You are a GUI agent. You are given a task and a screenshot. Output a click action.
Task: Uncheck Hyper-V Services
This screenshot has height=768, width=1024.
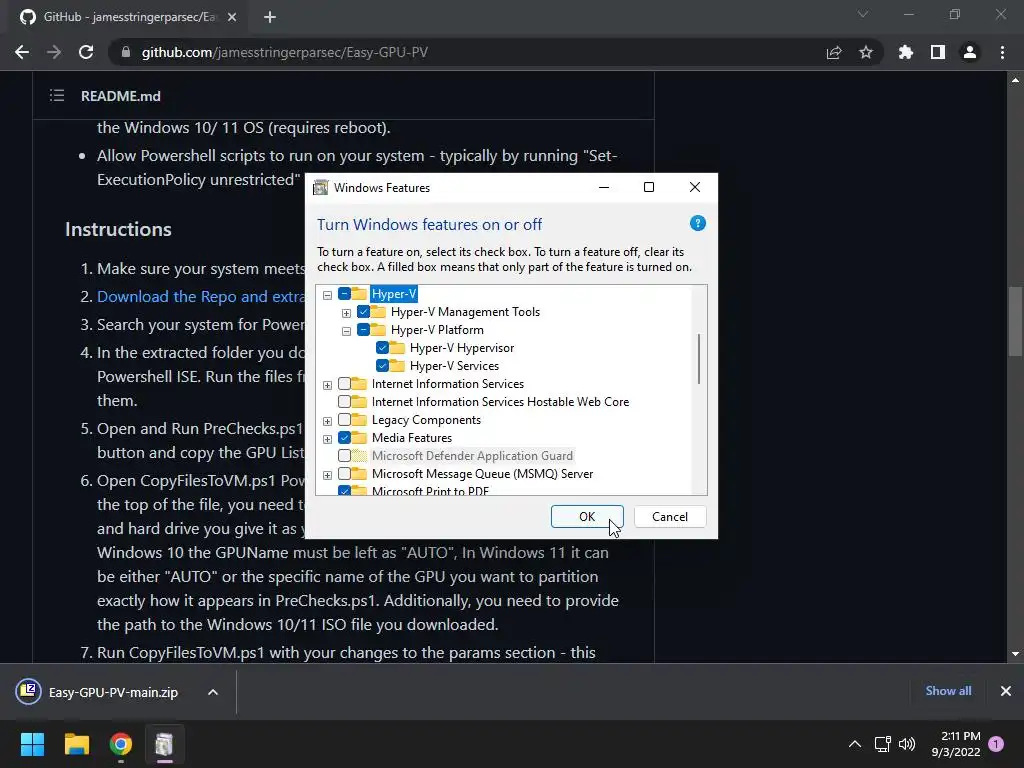[382, 366]
